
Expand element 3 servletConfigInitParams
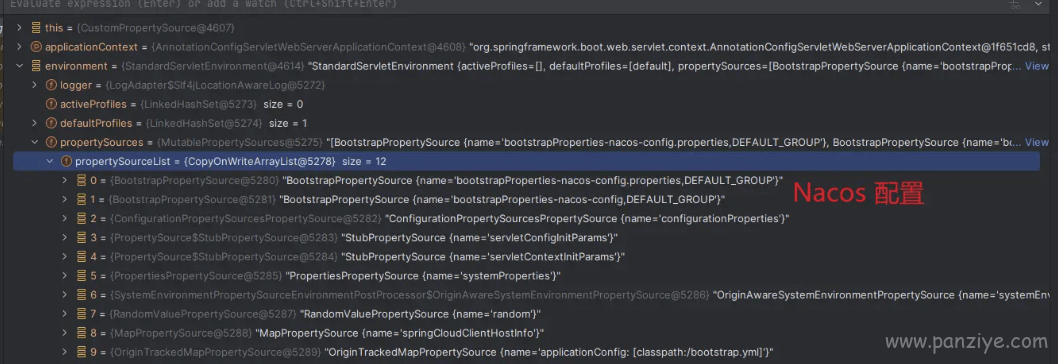point(65,238)
